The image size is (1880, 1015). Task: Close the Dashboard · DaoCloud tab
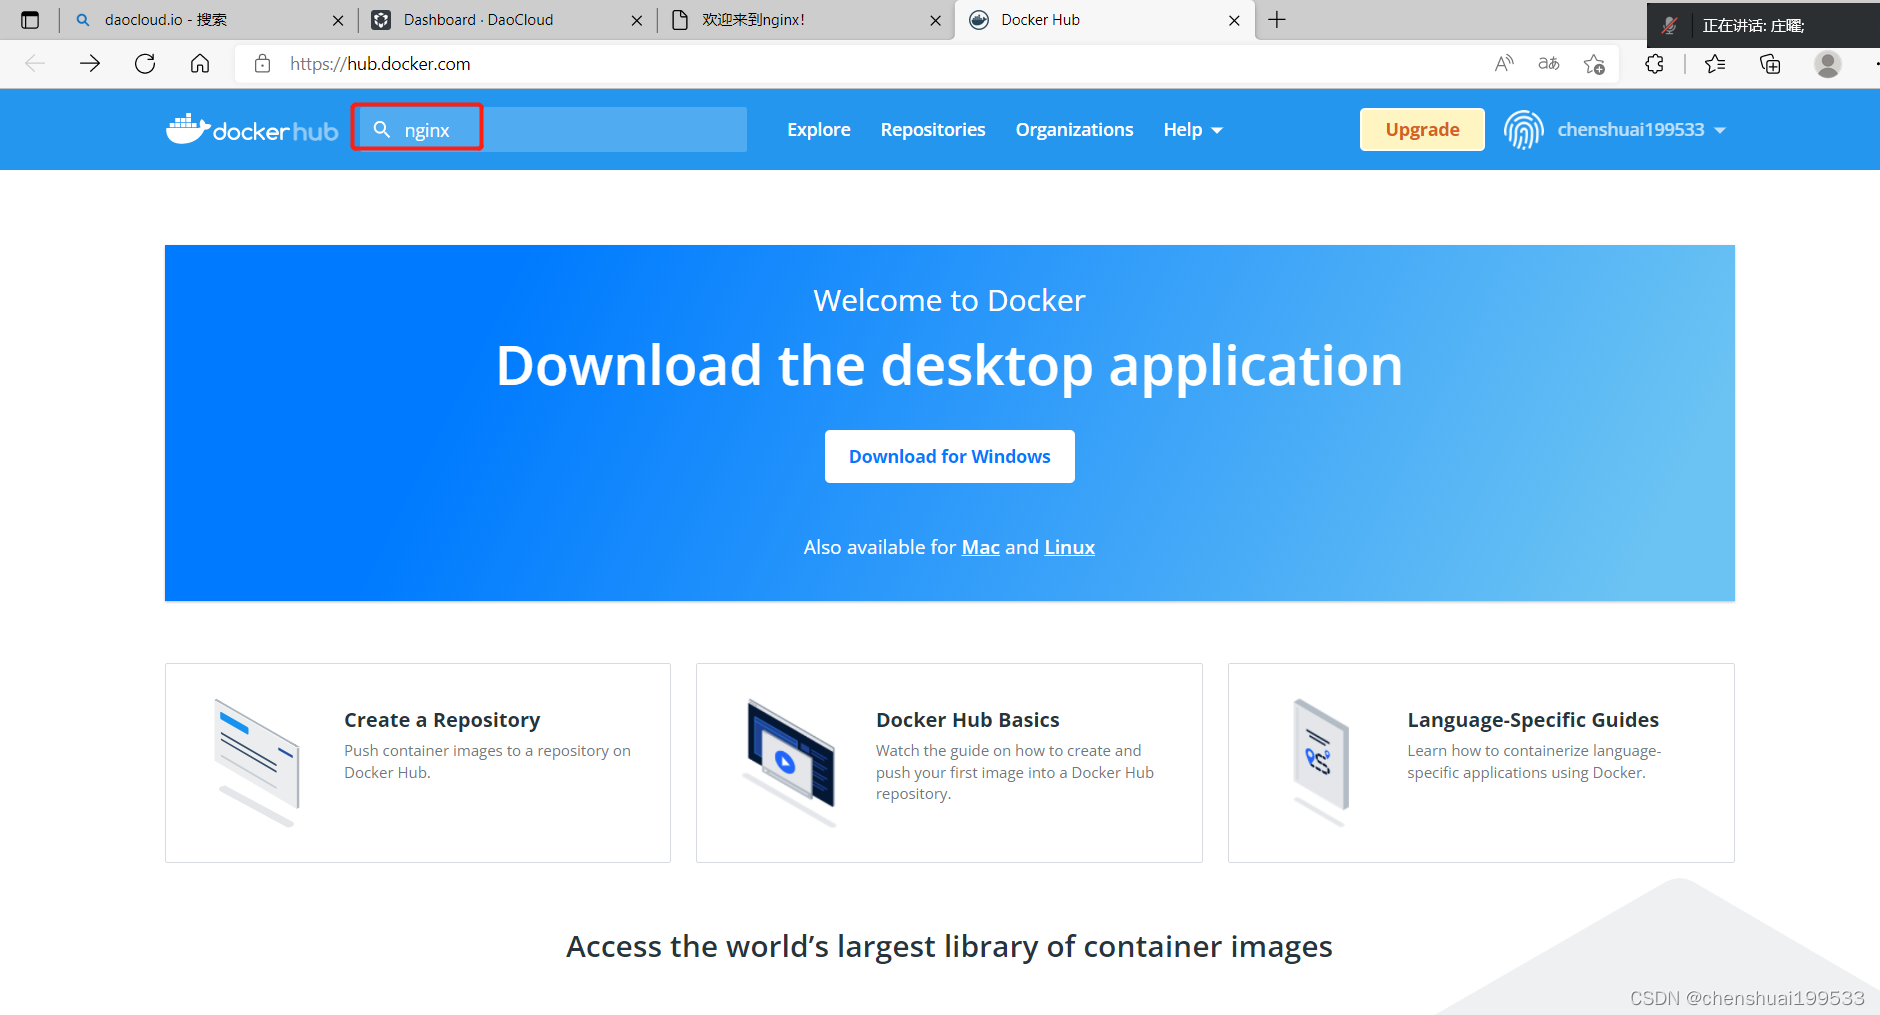pos(637,20)
